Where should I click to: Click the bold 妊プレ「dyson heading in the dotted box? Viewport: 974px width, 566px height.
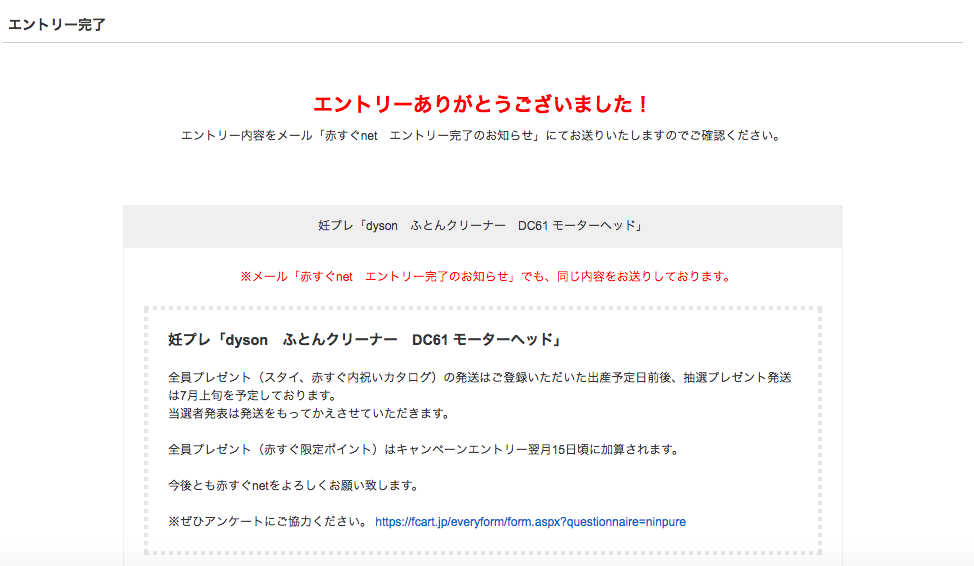click(x=366, y=340)
